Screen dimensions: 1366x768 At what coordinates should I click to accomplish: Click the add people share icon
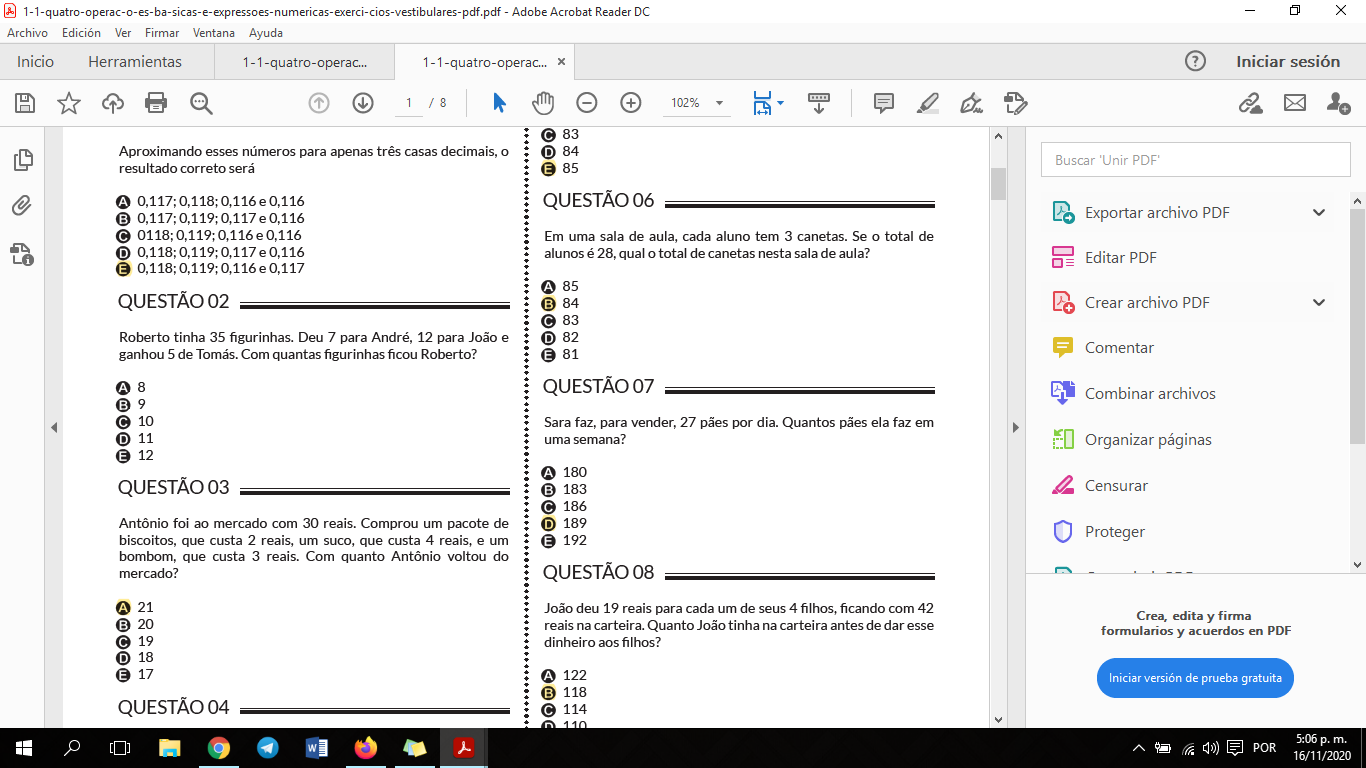[1339, 103]
